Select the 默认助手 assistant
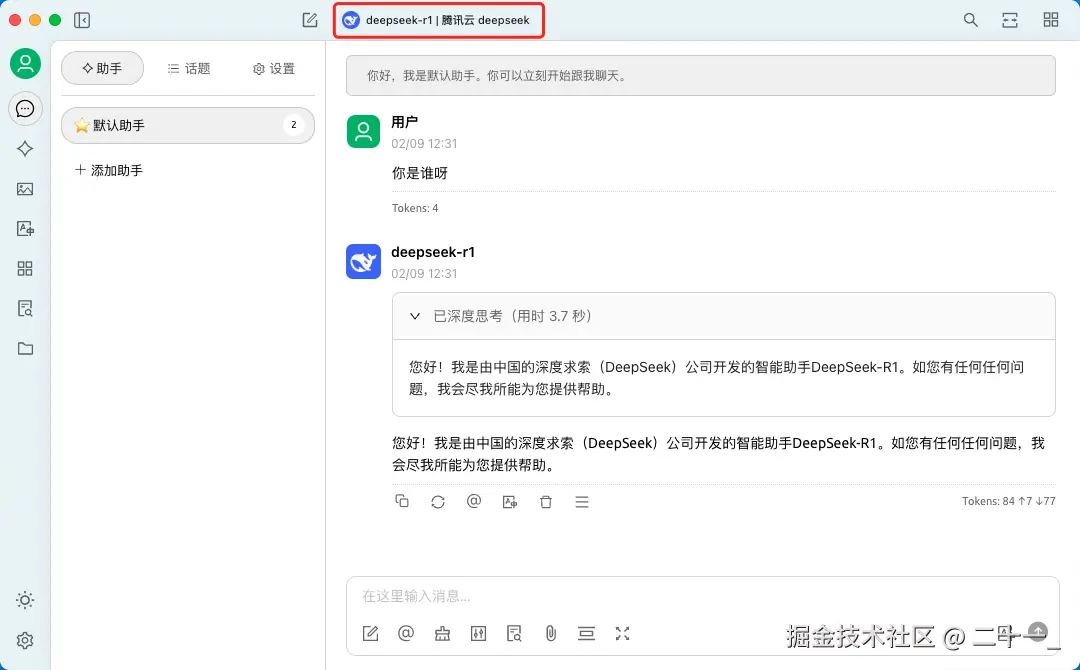Screen dimensions: 1080x670 [x=188, y=125]
